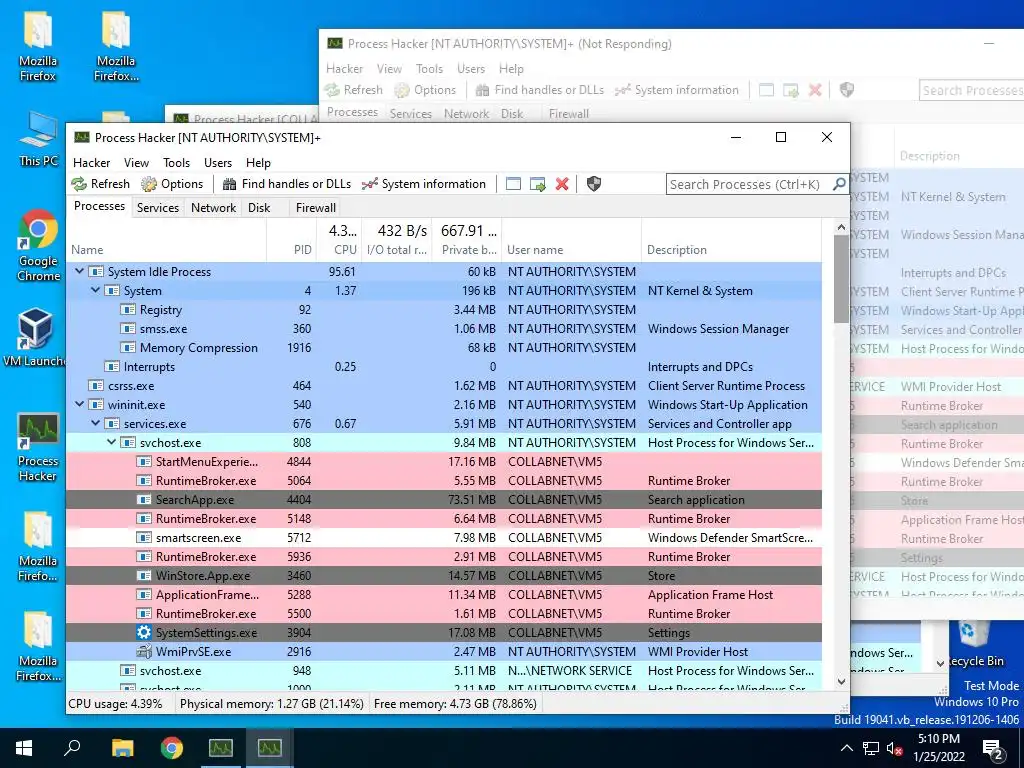
Task: Select the WmiPrvSE.exe process icon
Action: click(x=144, y=651)
